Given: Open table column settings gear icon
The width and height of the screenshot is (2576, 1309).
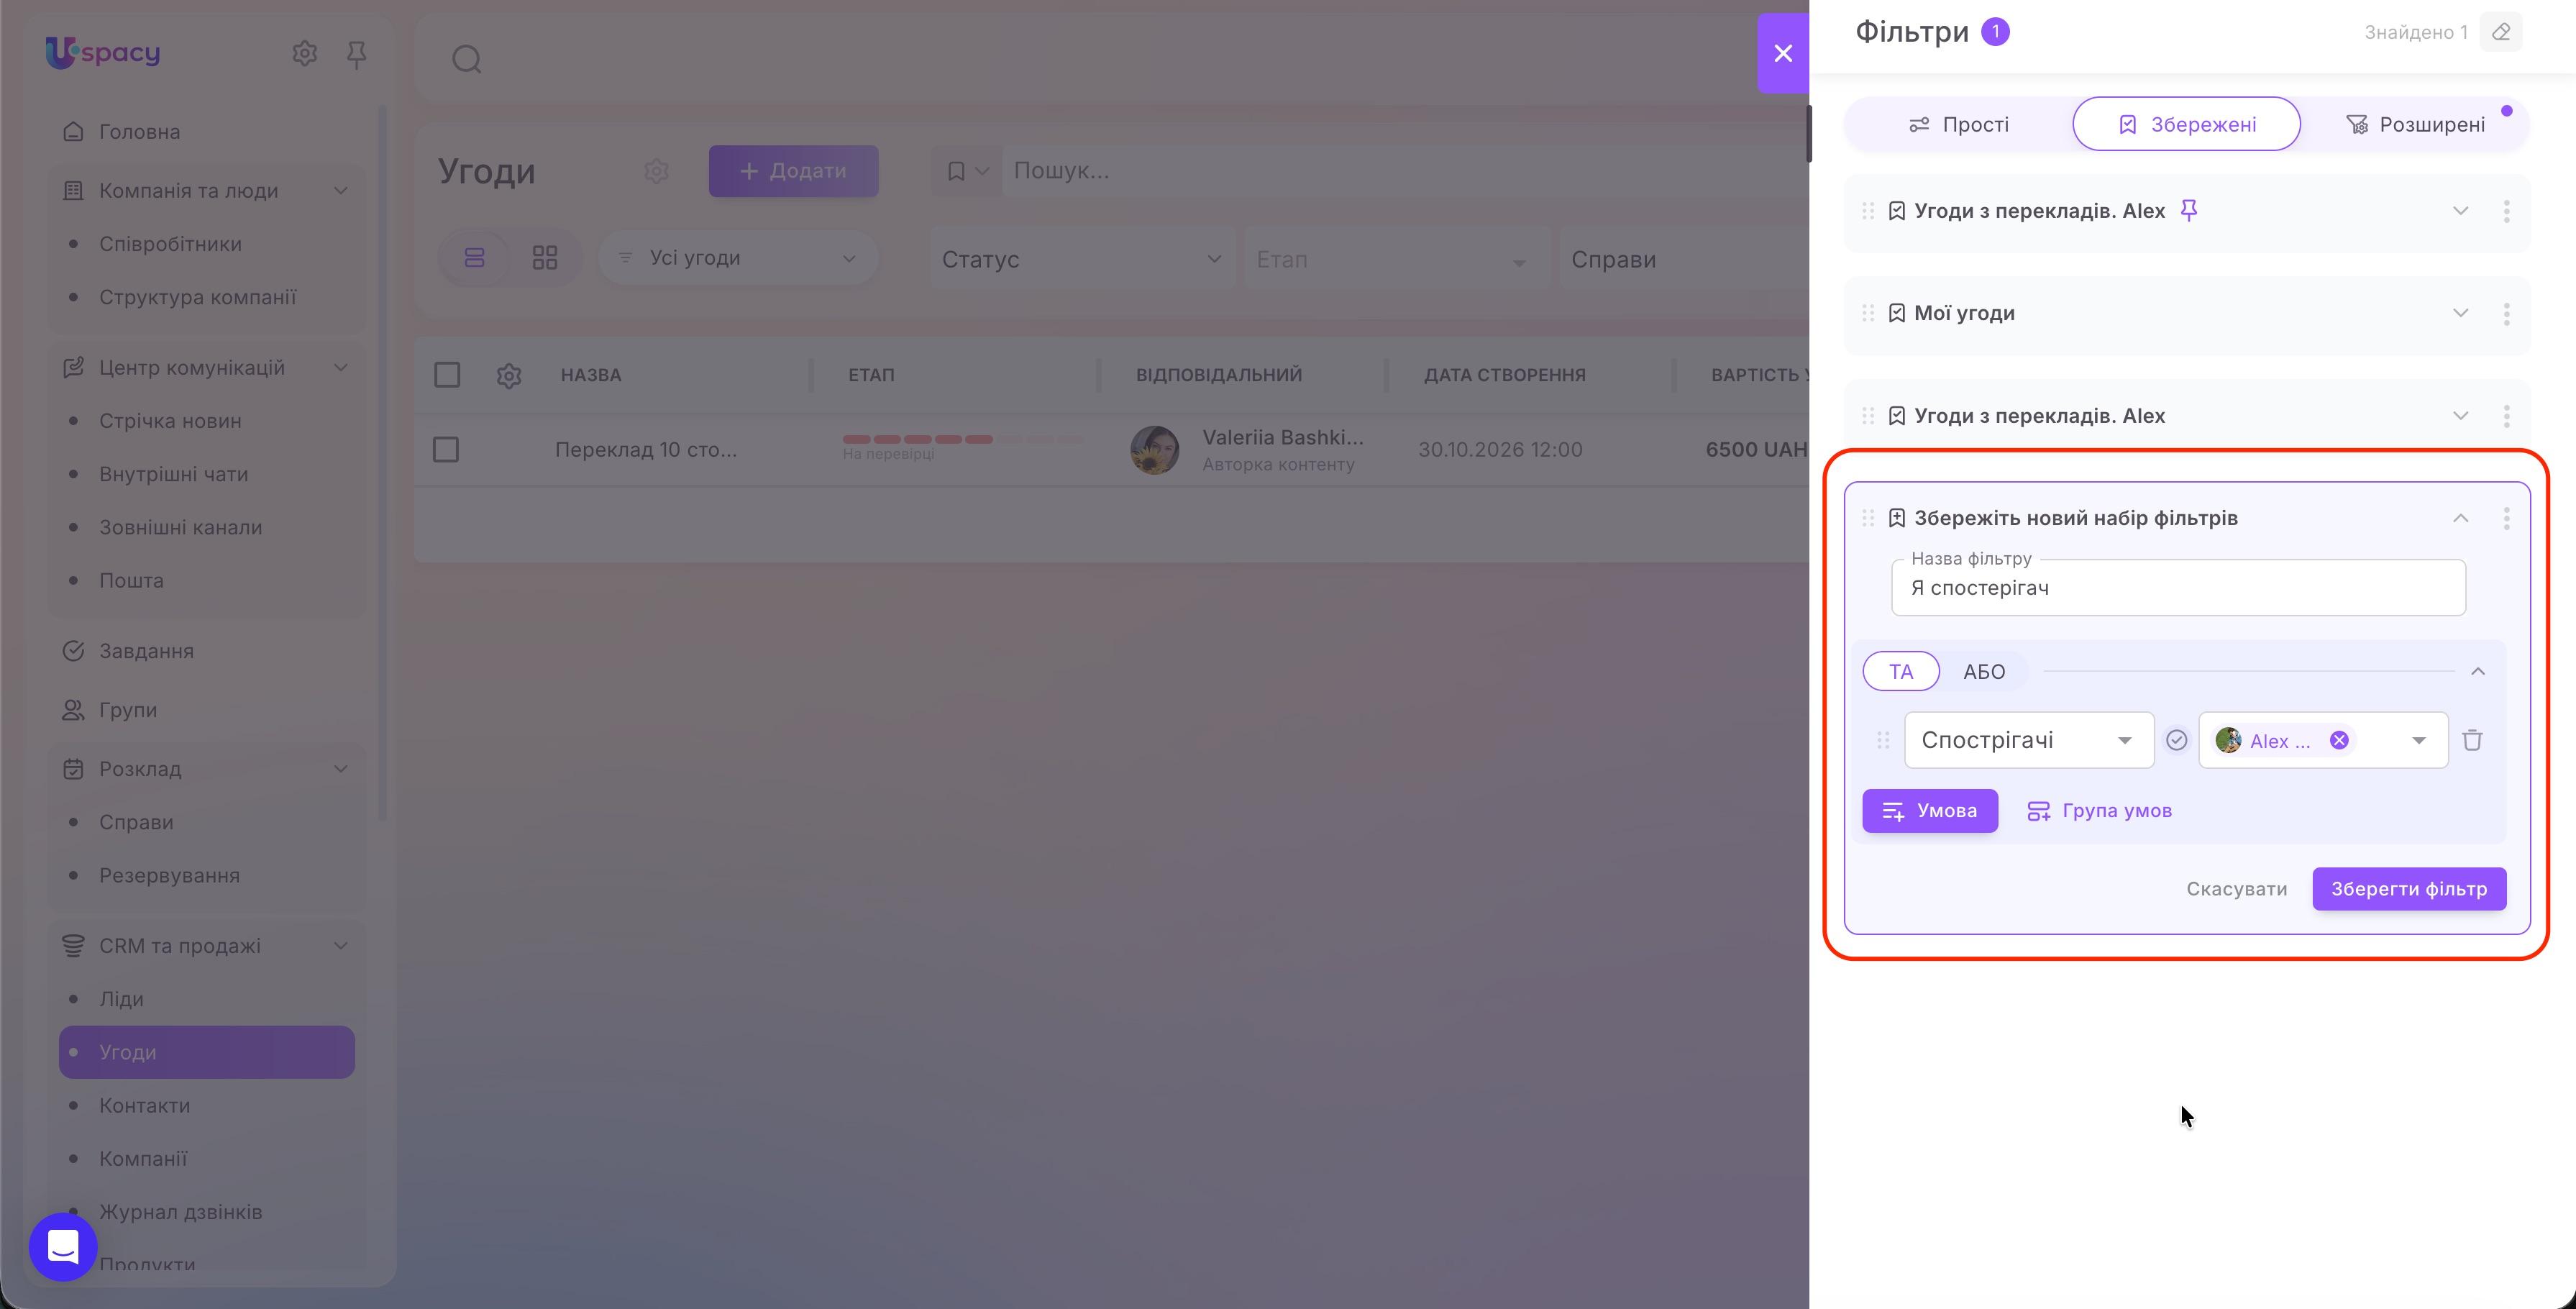Looking at the screenshot, I should (509, 376).
